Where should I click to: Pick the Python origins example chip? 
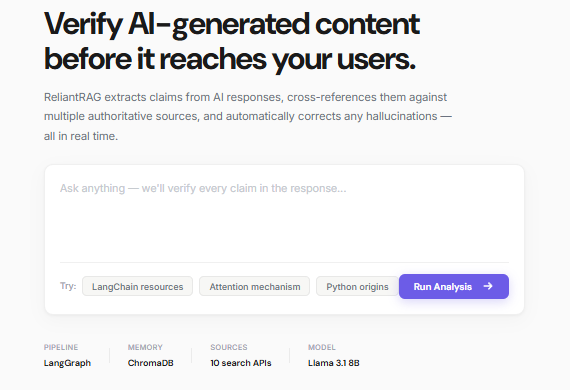coord(357,286)
